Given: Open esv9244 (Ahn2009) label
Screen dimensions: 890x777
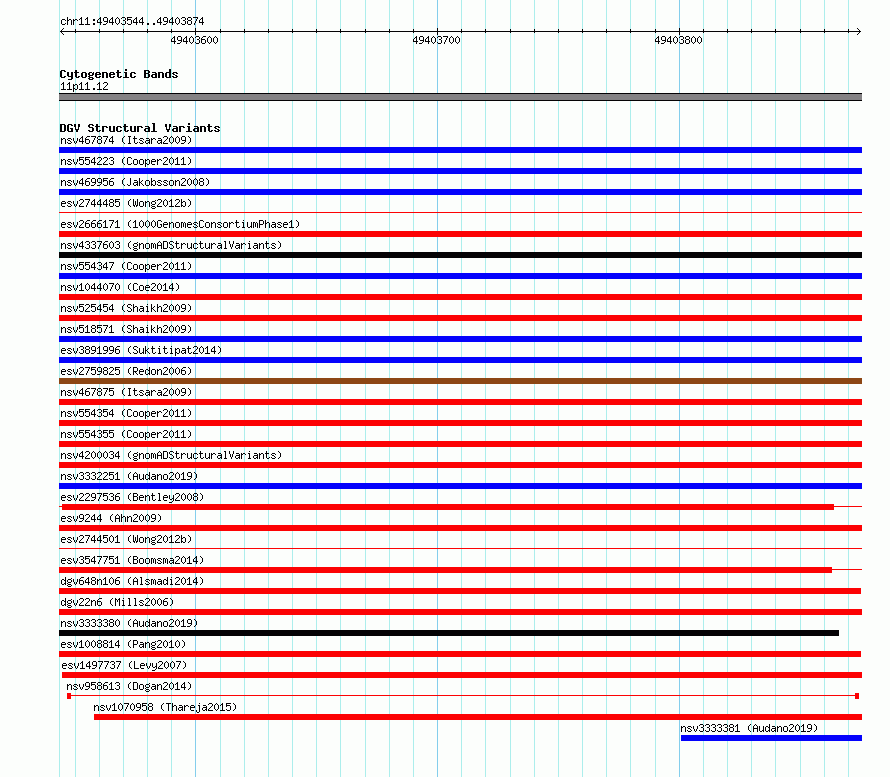Looking at the screenshot, I should 111,518.
